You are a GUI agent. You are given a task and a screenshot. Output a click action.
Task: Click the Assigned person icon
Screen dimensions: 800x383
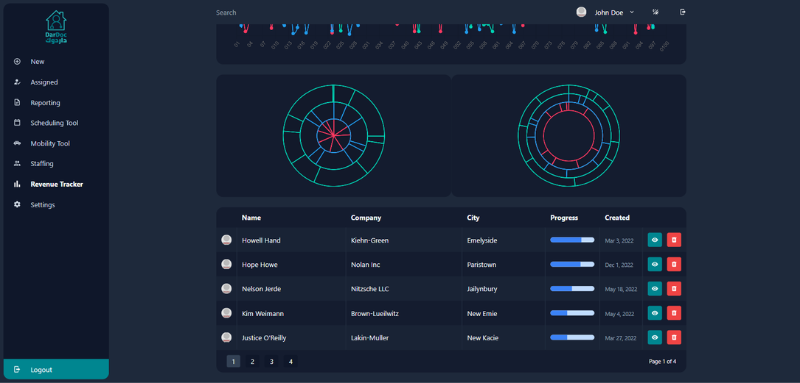(x=17, y=82)
